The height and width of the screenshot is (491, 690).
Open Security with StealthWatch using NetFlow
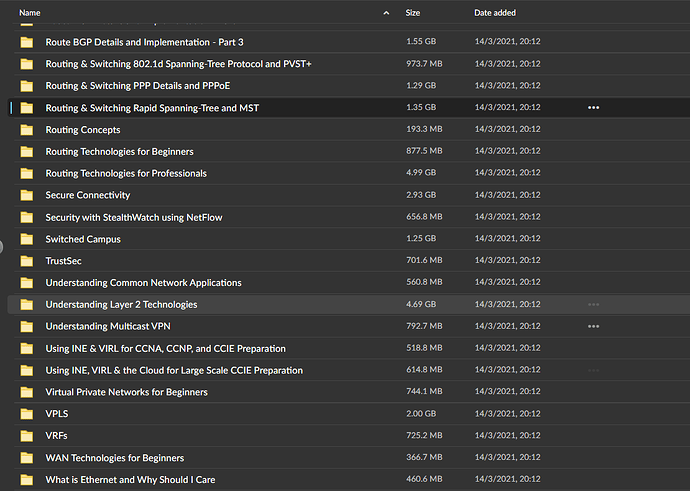(x=134, y=217)
